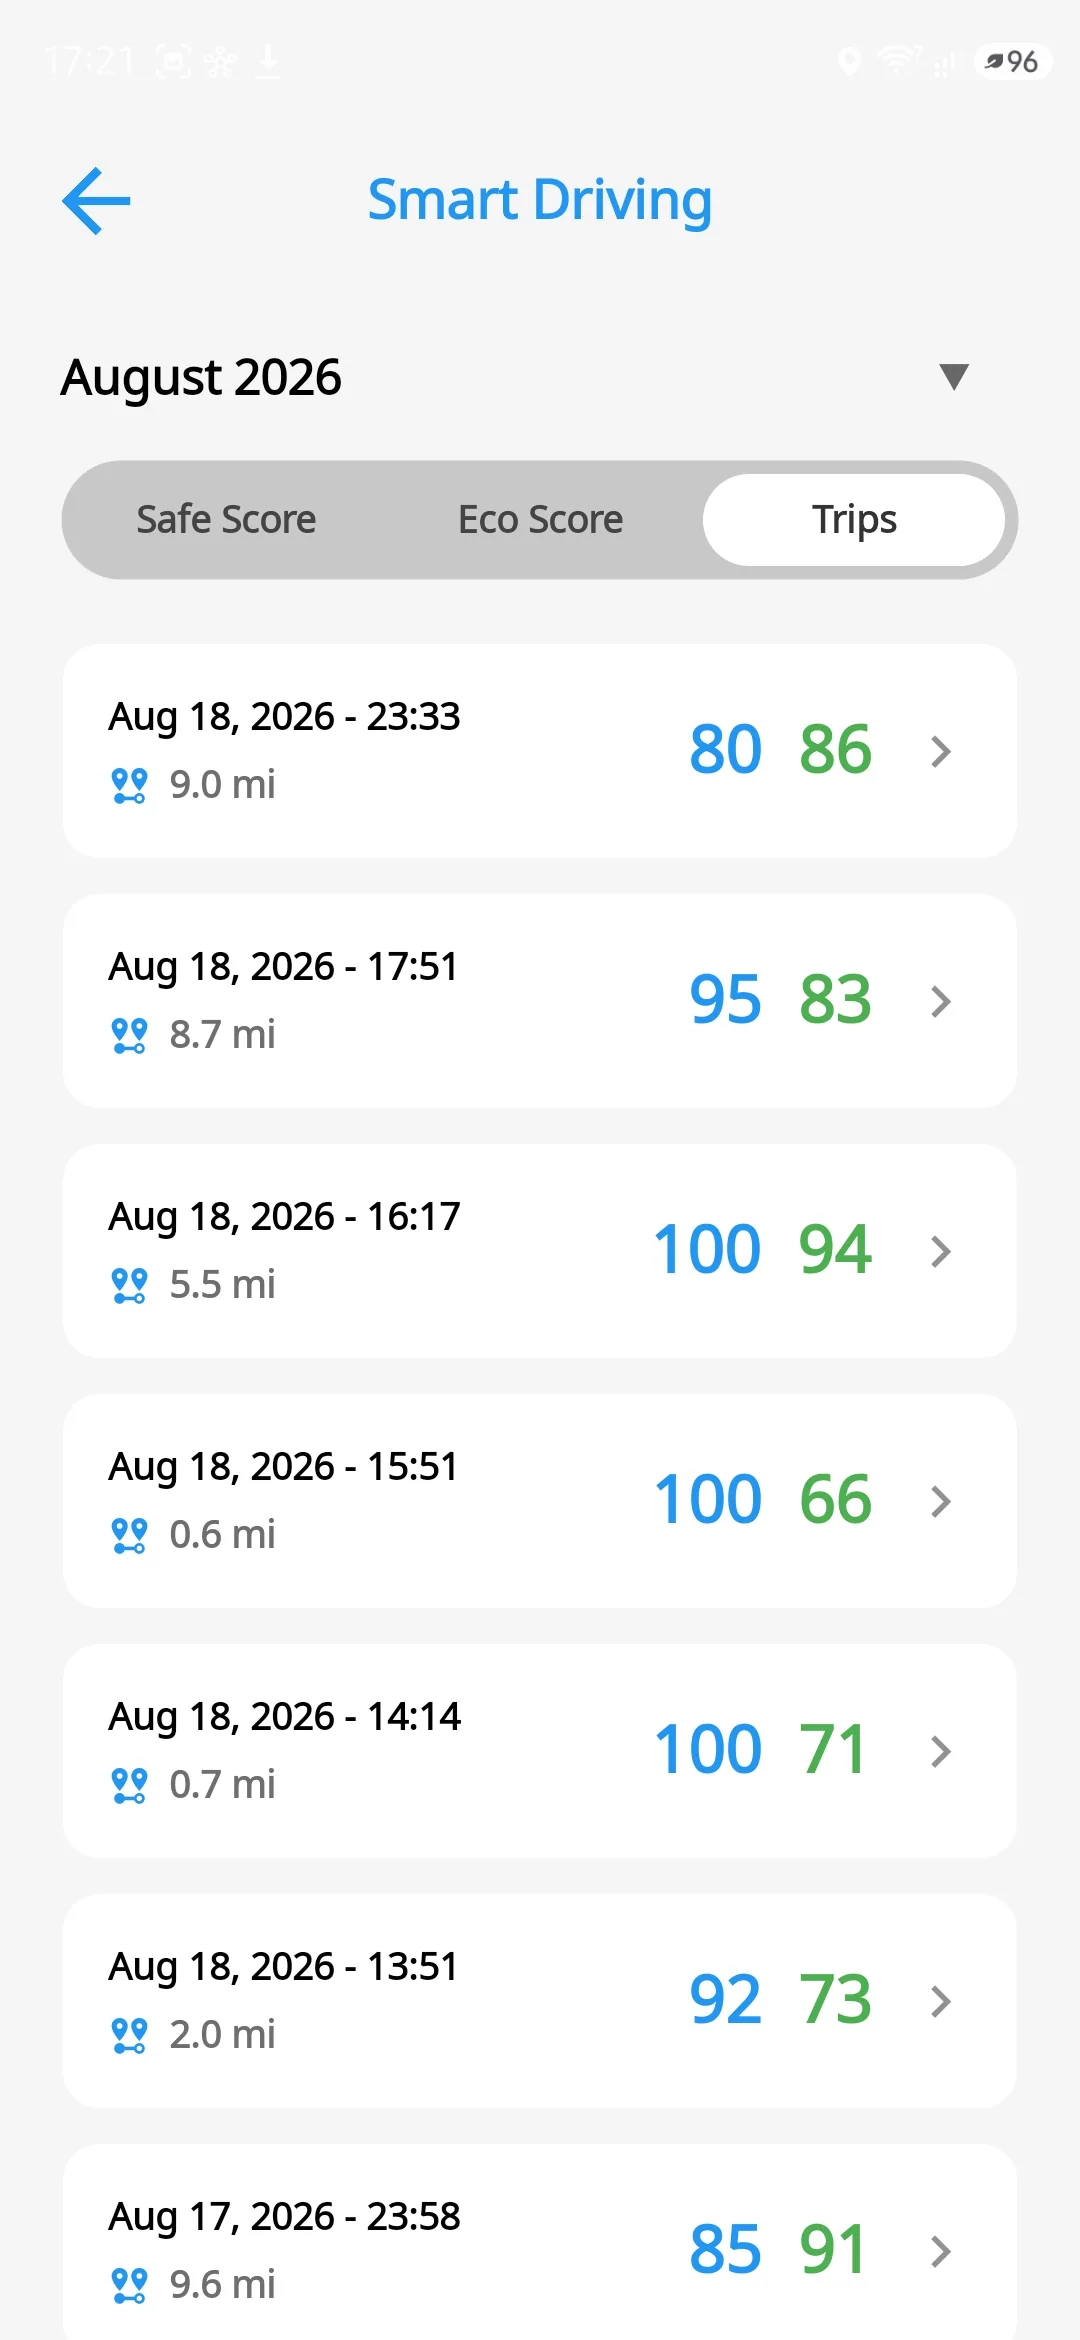Tap route icon beside 8.7 mi

[129, 1035]
